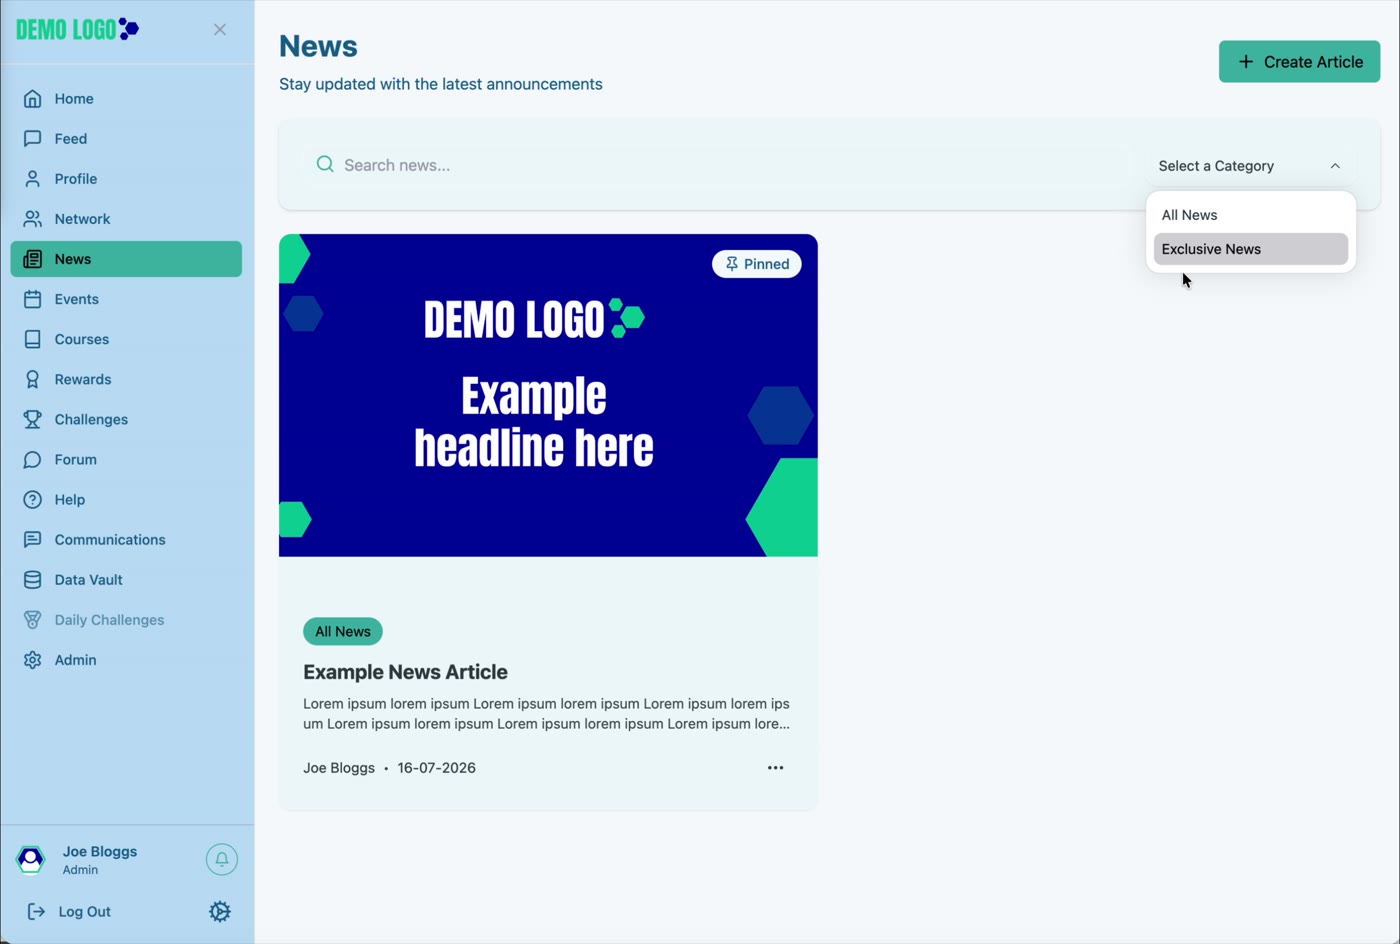Click the Daily Challenges medal icon
Viewport: 1400px width, 944px height.
pos(33,620)
